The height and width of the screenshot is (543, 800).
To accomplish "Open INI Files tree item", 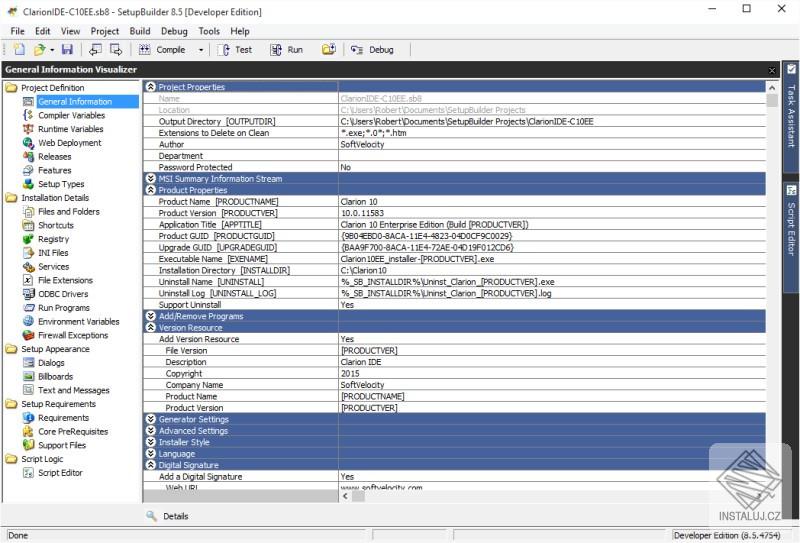I will (x=53, y=253).
